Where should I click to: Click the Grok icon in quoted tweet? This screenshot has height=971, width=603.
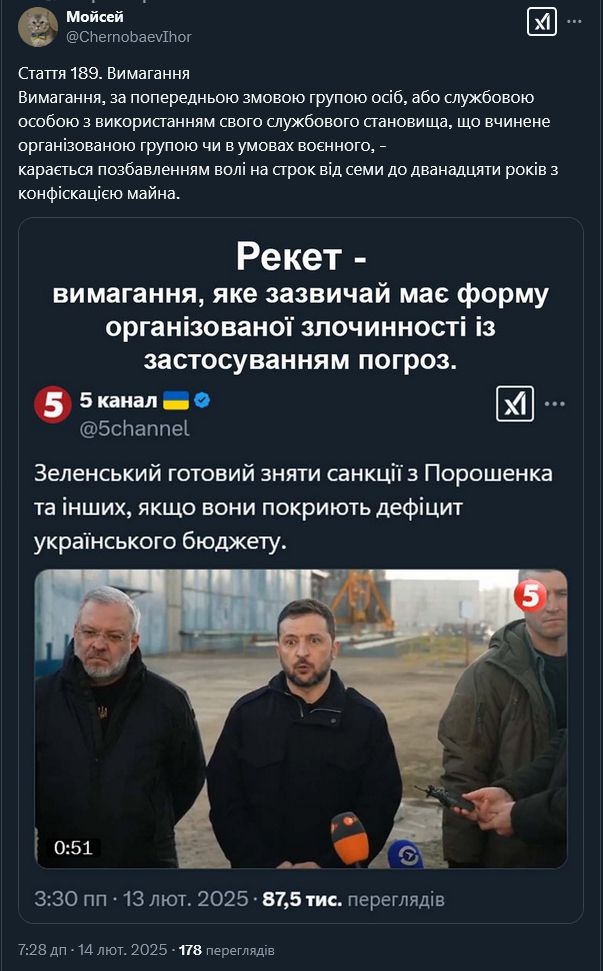point(515,404)
